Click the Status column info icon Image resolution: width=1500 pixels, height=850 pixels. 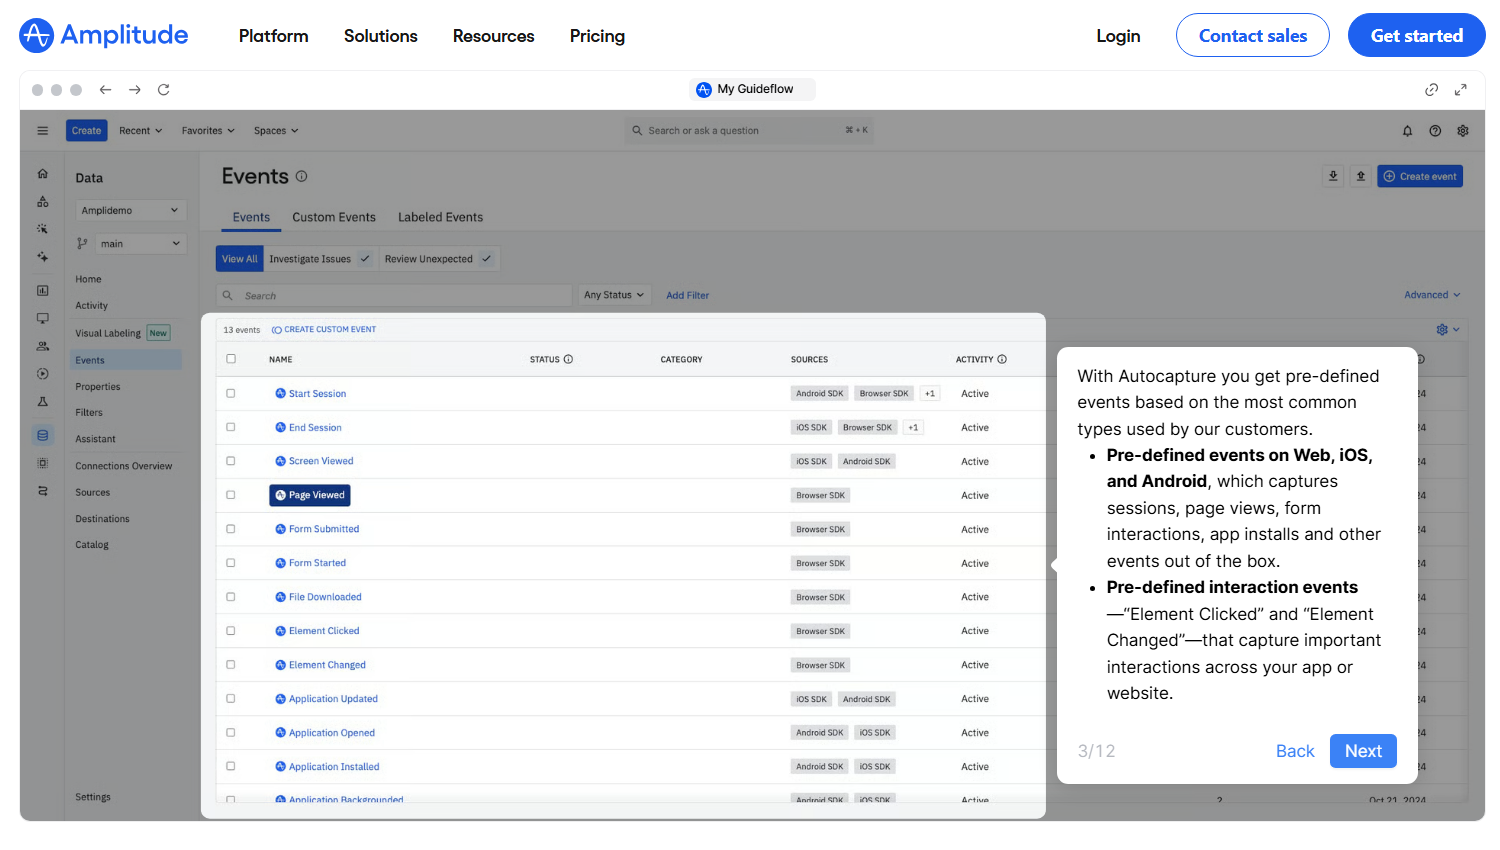[x=568, y=359]
